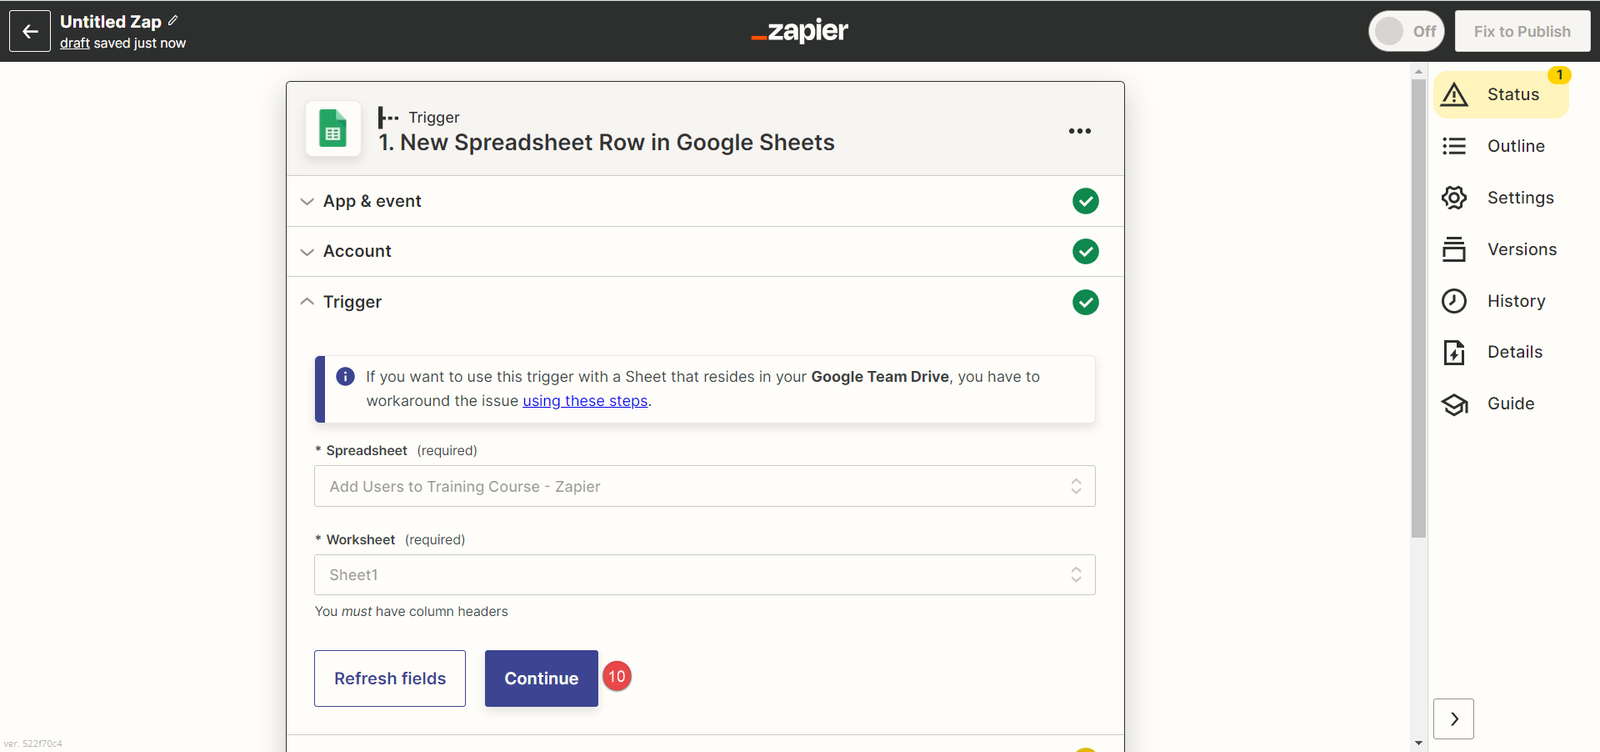
Task: Toggle the Zap On/Off switch
Action: point(1405,31)
